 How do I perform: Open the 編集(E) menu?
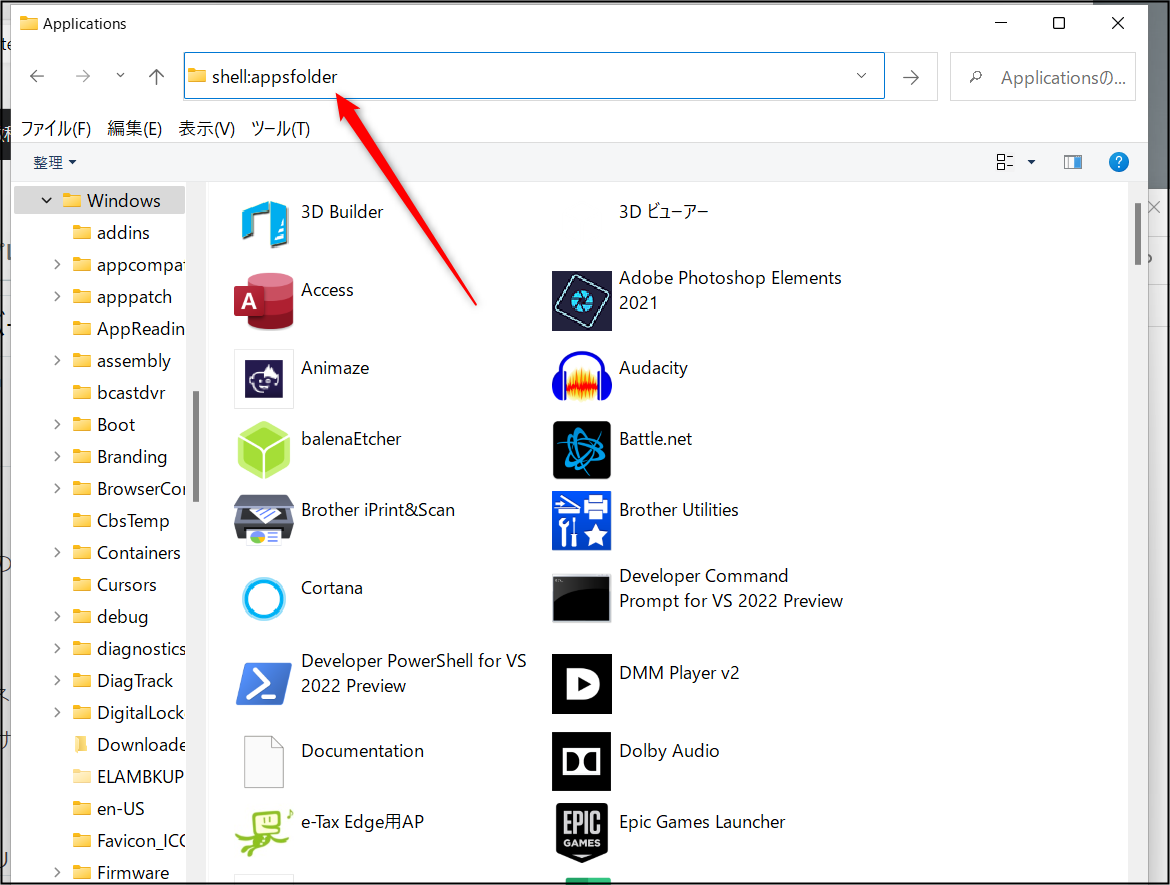pyautogui.click(x=134, y=128)
